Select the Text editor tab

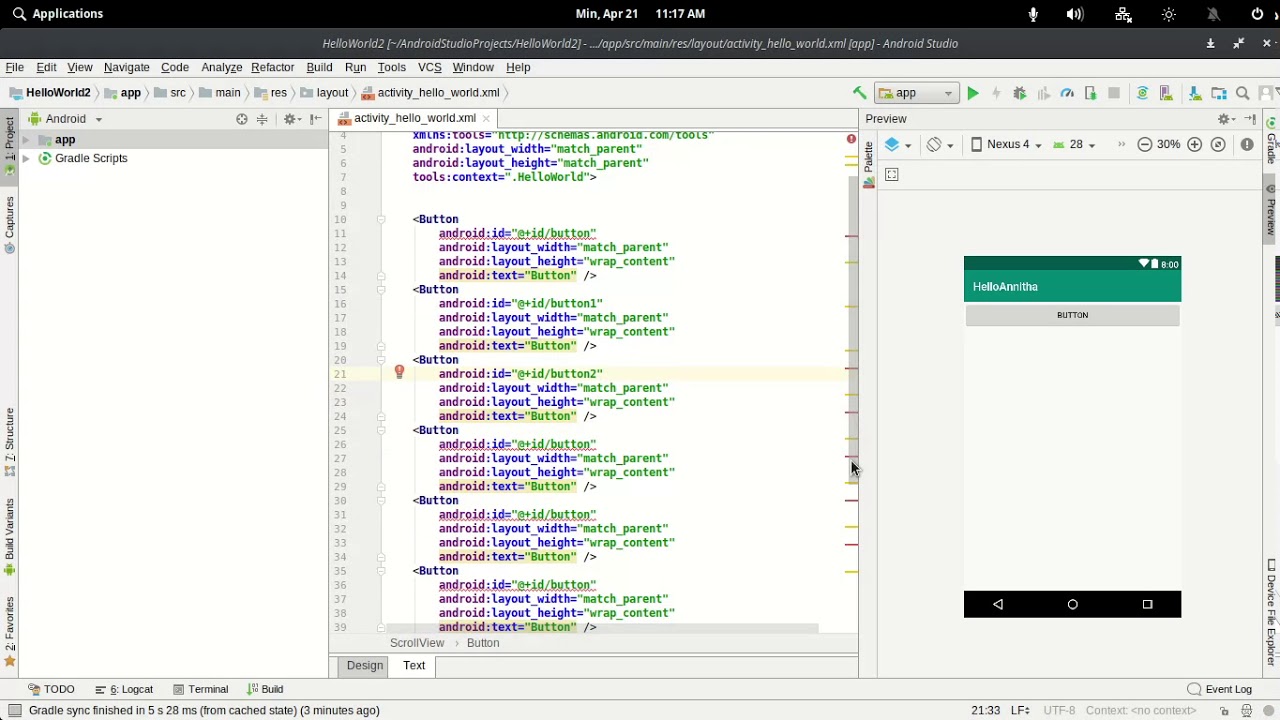click(414, 666)
